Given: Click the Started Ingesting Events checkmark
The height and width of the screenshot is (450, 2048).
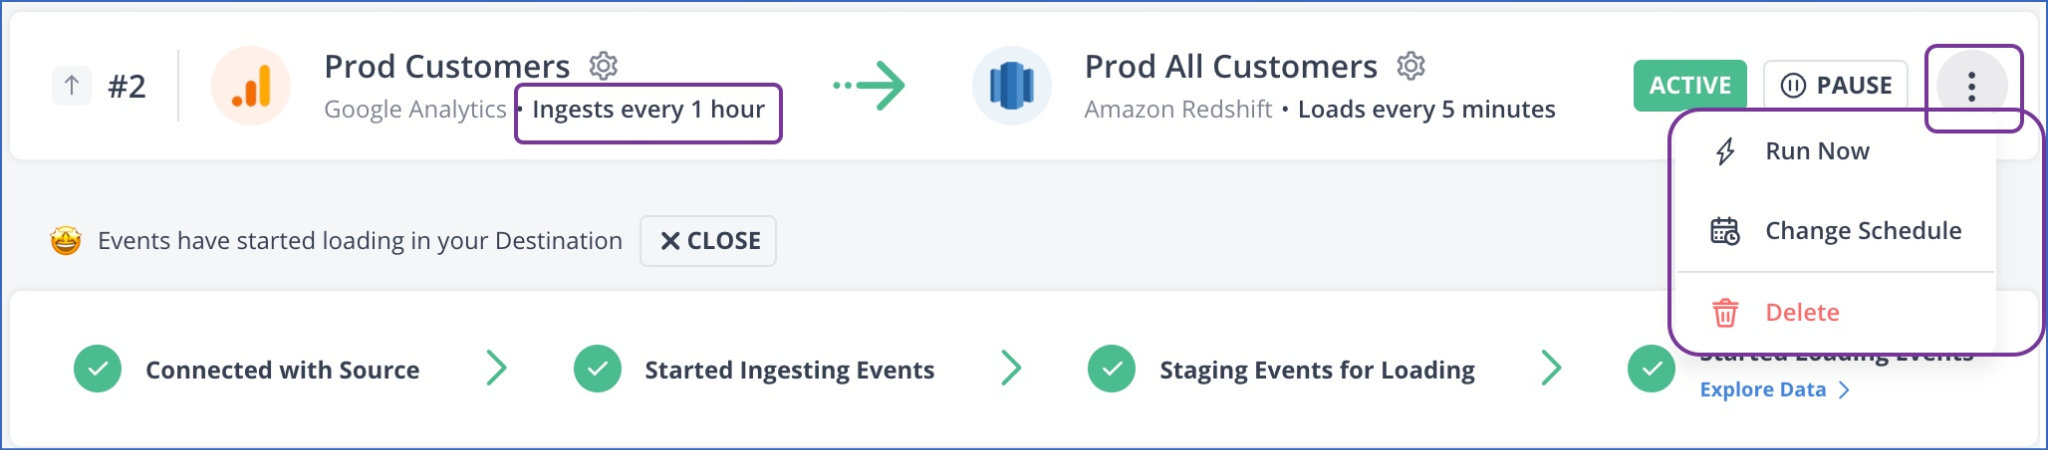Looking at the screenshot, I should coord(597,369).
